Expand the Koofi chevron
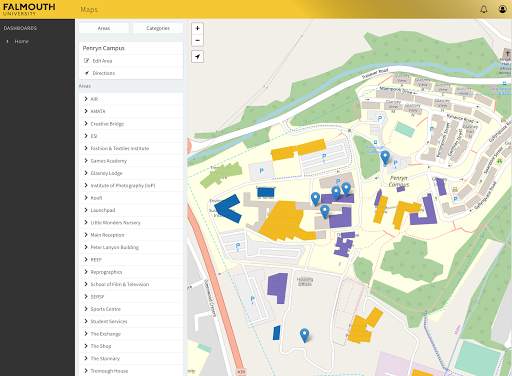Viewport: 512px width, 376px height. [86, 197]
